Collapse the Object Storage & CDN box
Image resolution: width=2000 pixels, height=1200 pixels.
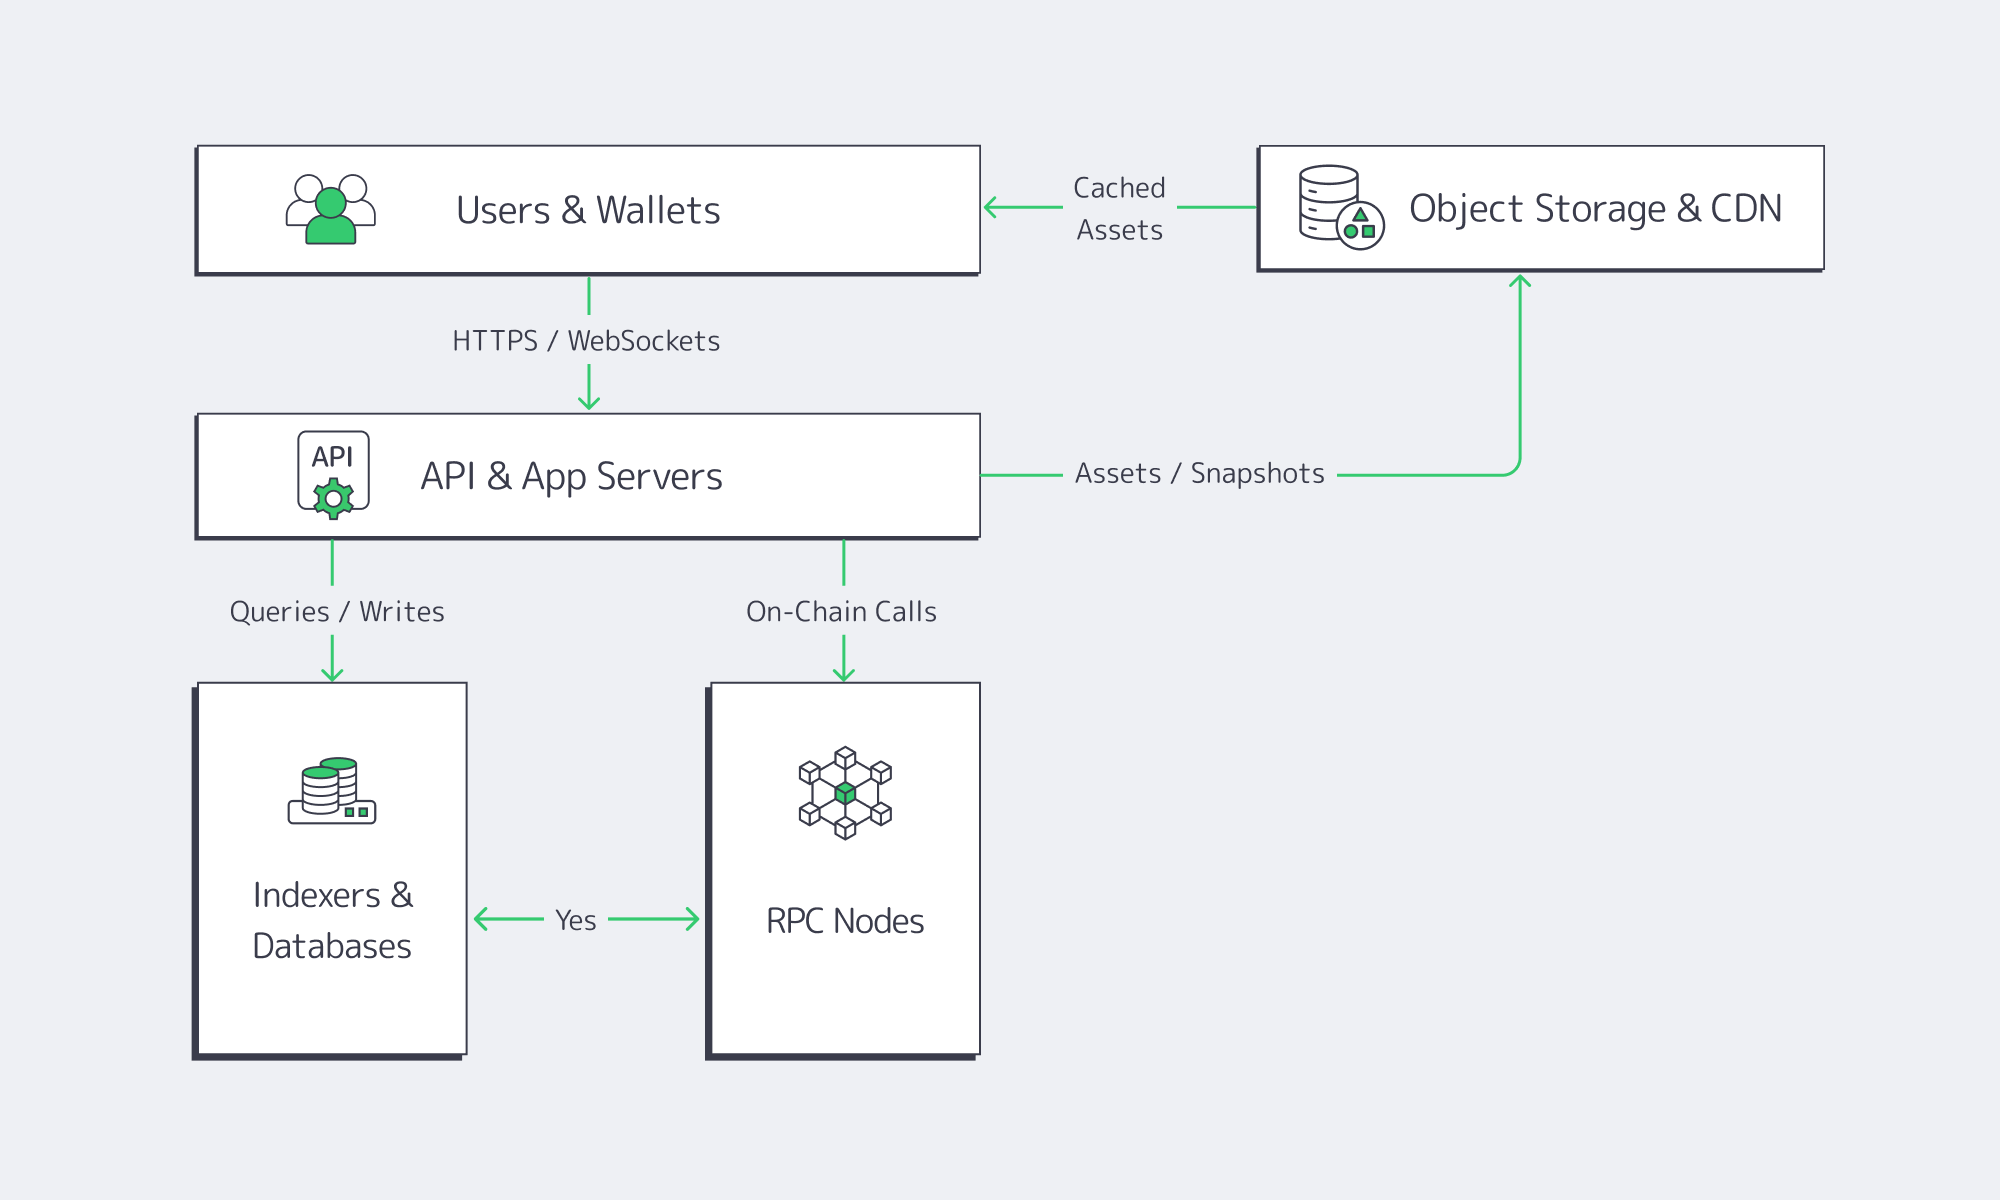coord(1540,207)
